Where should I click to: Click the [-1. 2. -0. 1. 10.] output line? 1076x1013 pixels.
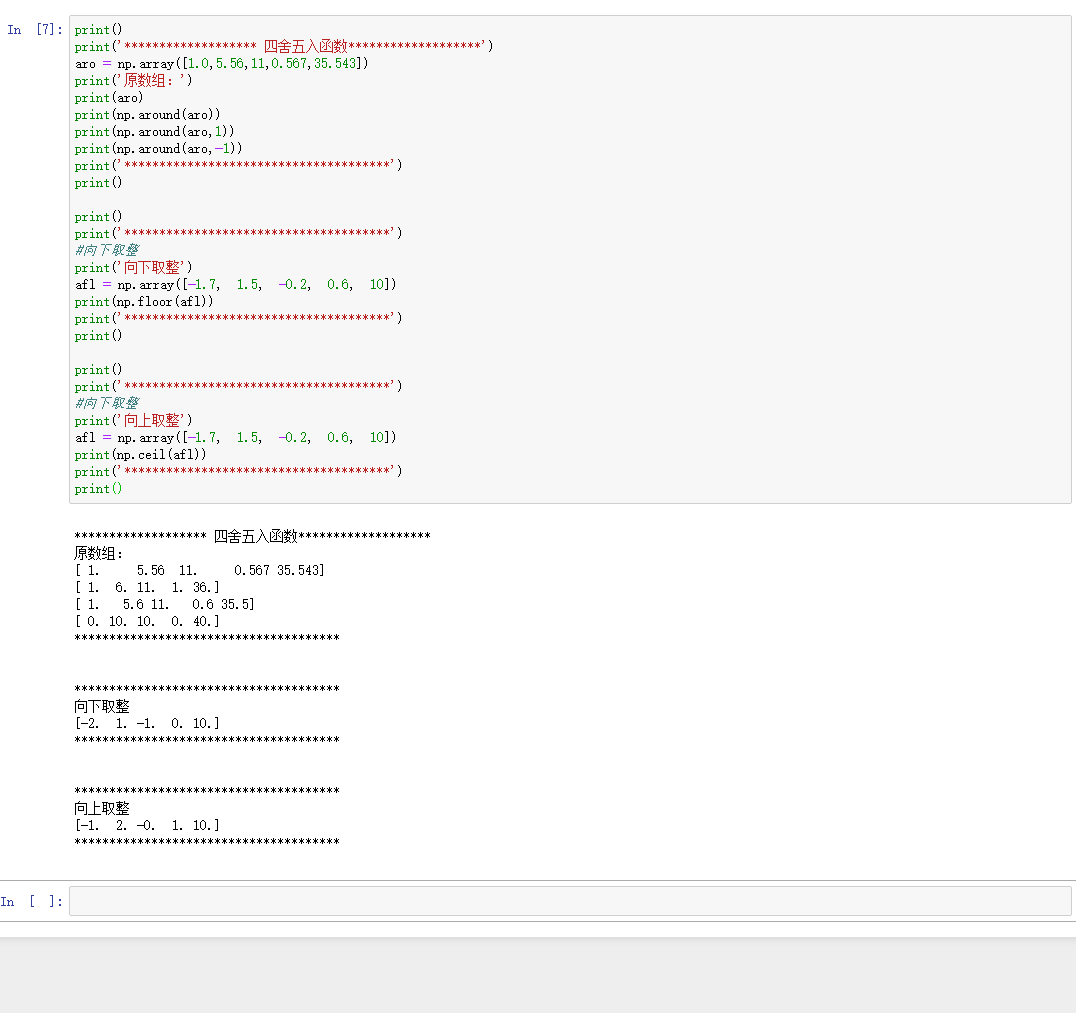click(x=143, y=825)
